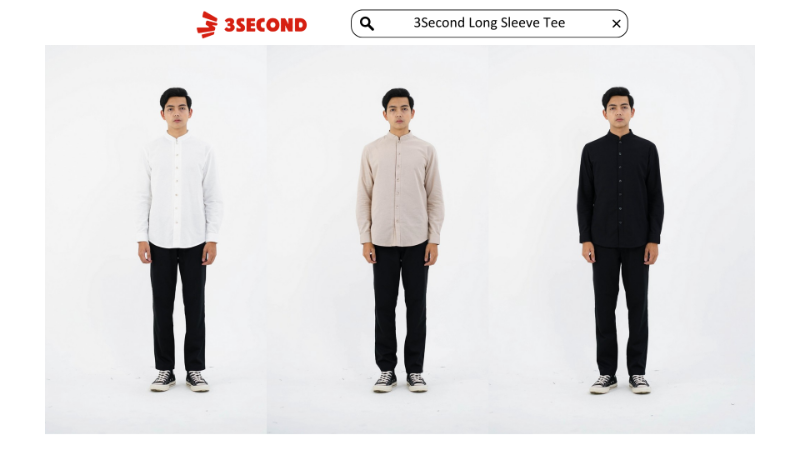Click the sneakers of the black-shirt model
This screenshot has height=450, width=800.
coord(620,384)
